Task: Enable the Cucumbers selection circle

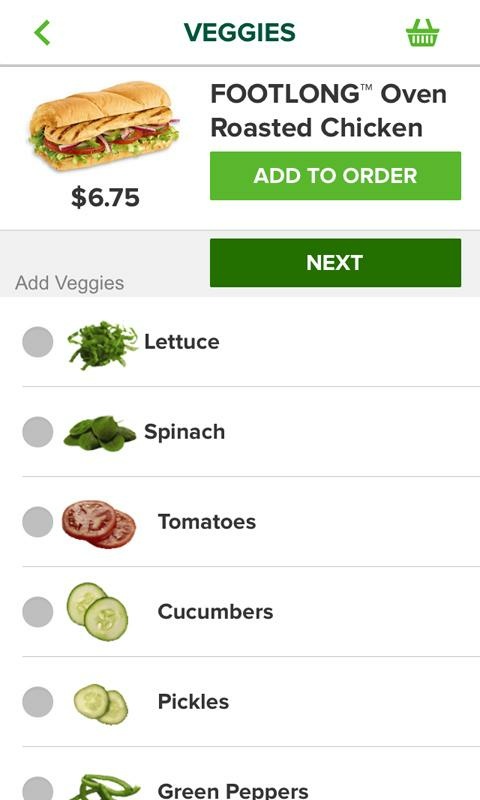Action: (x=38, y=611)
